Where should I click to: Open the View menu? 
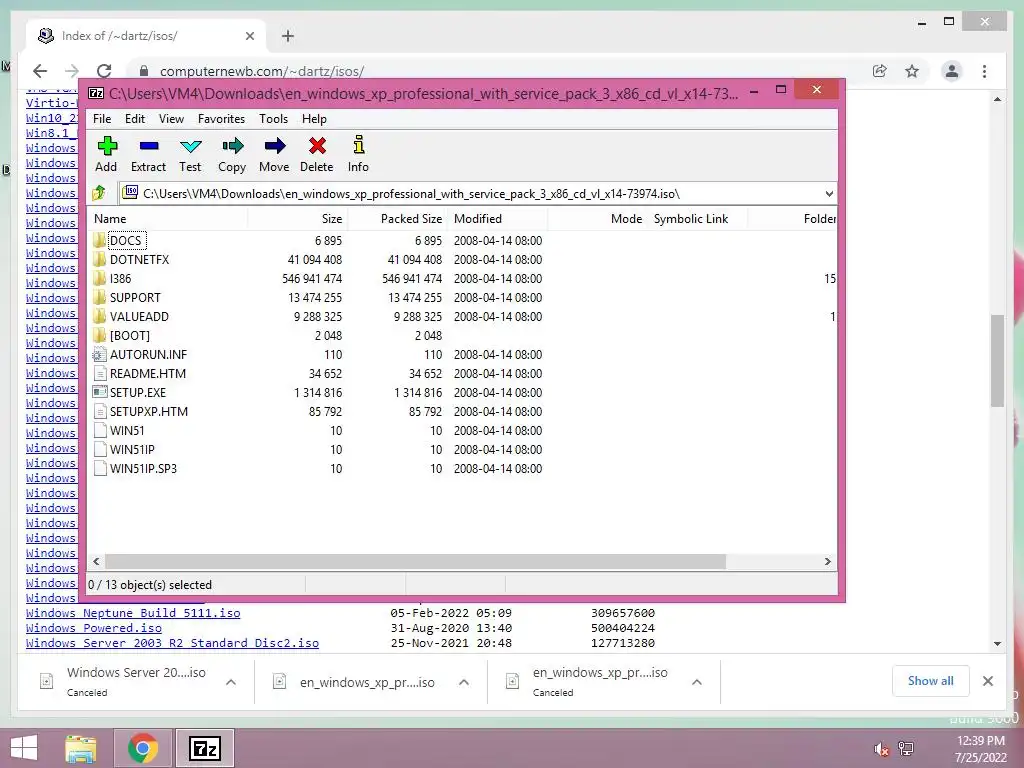click(171, 119)
